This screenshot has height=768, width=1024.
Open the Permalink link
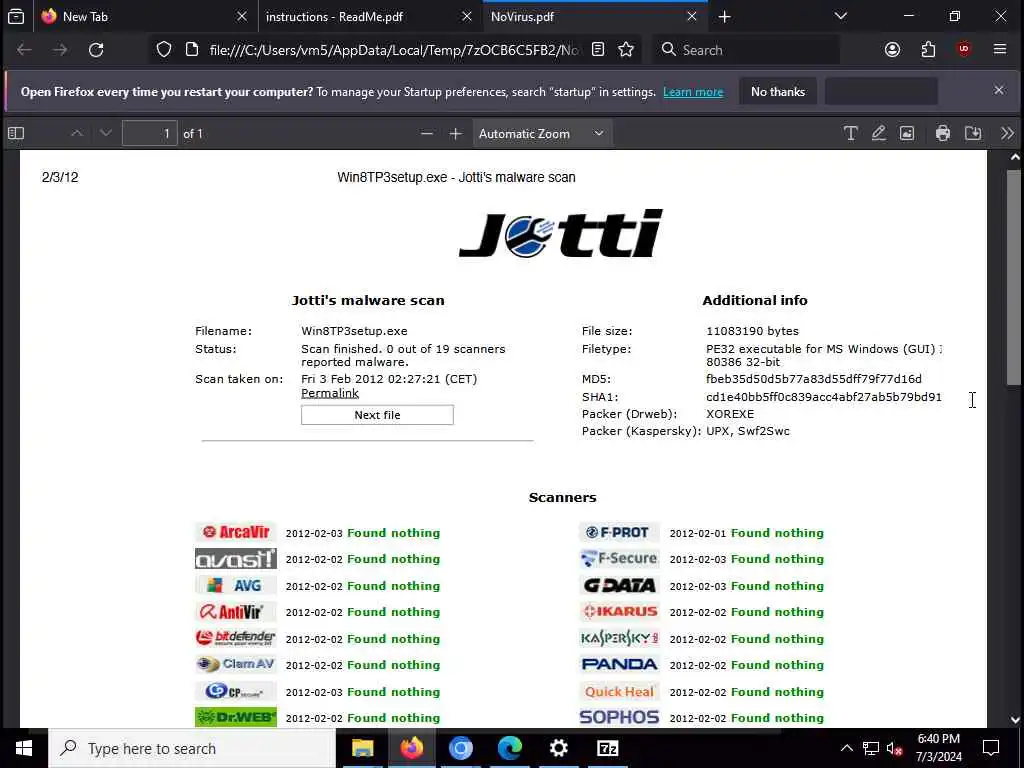pyautogui.click(x=330, y=393)
